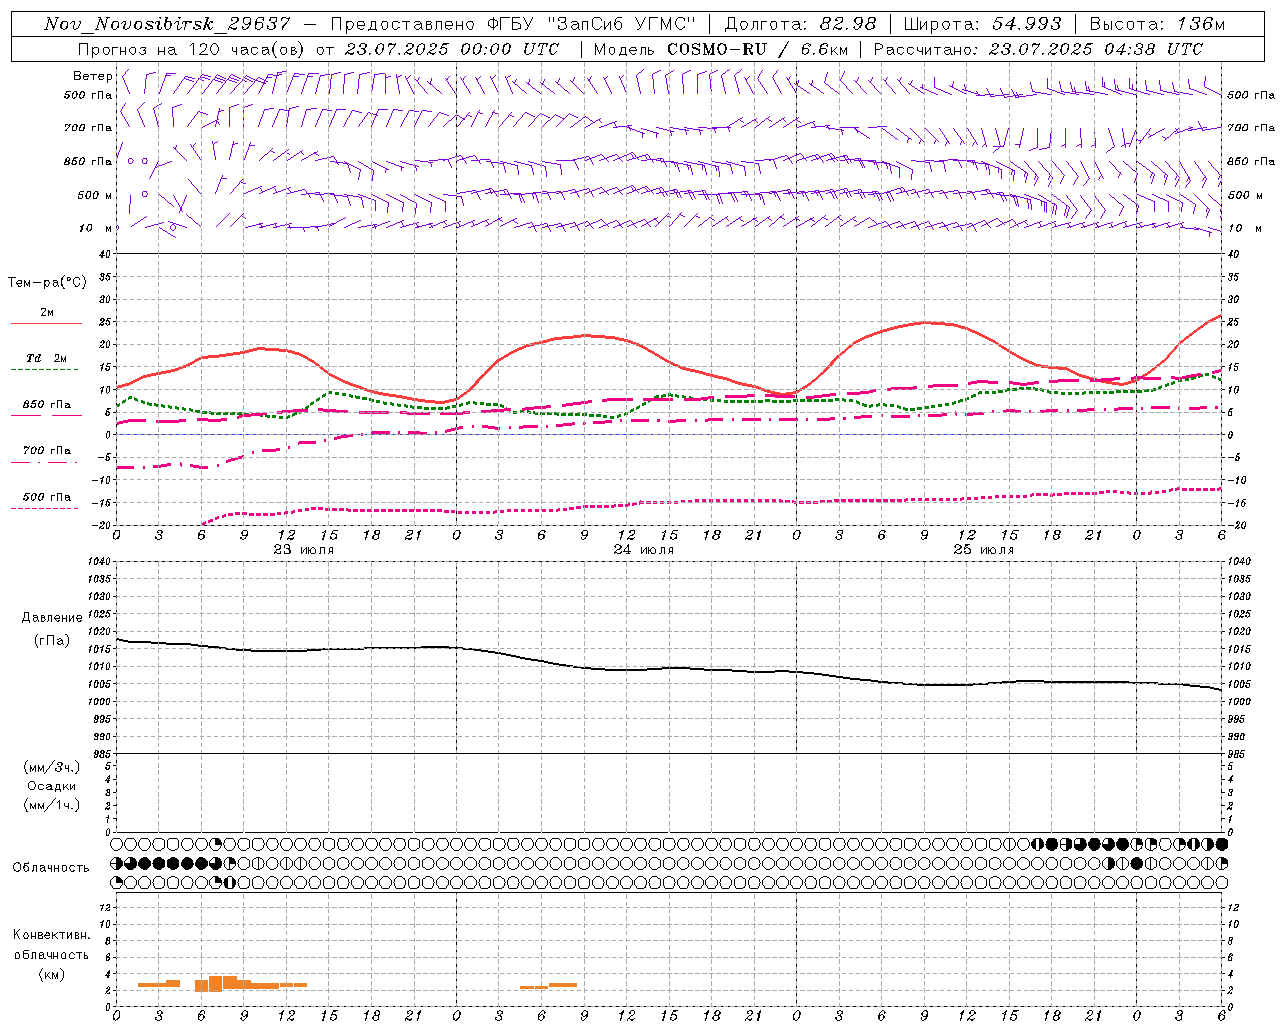Click the 24 июля date label
The height and width of the screenshot is (1024, 1280).
[x=643, y=550]
